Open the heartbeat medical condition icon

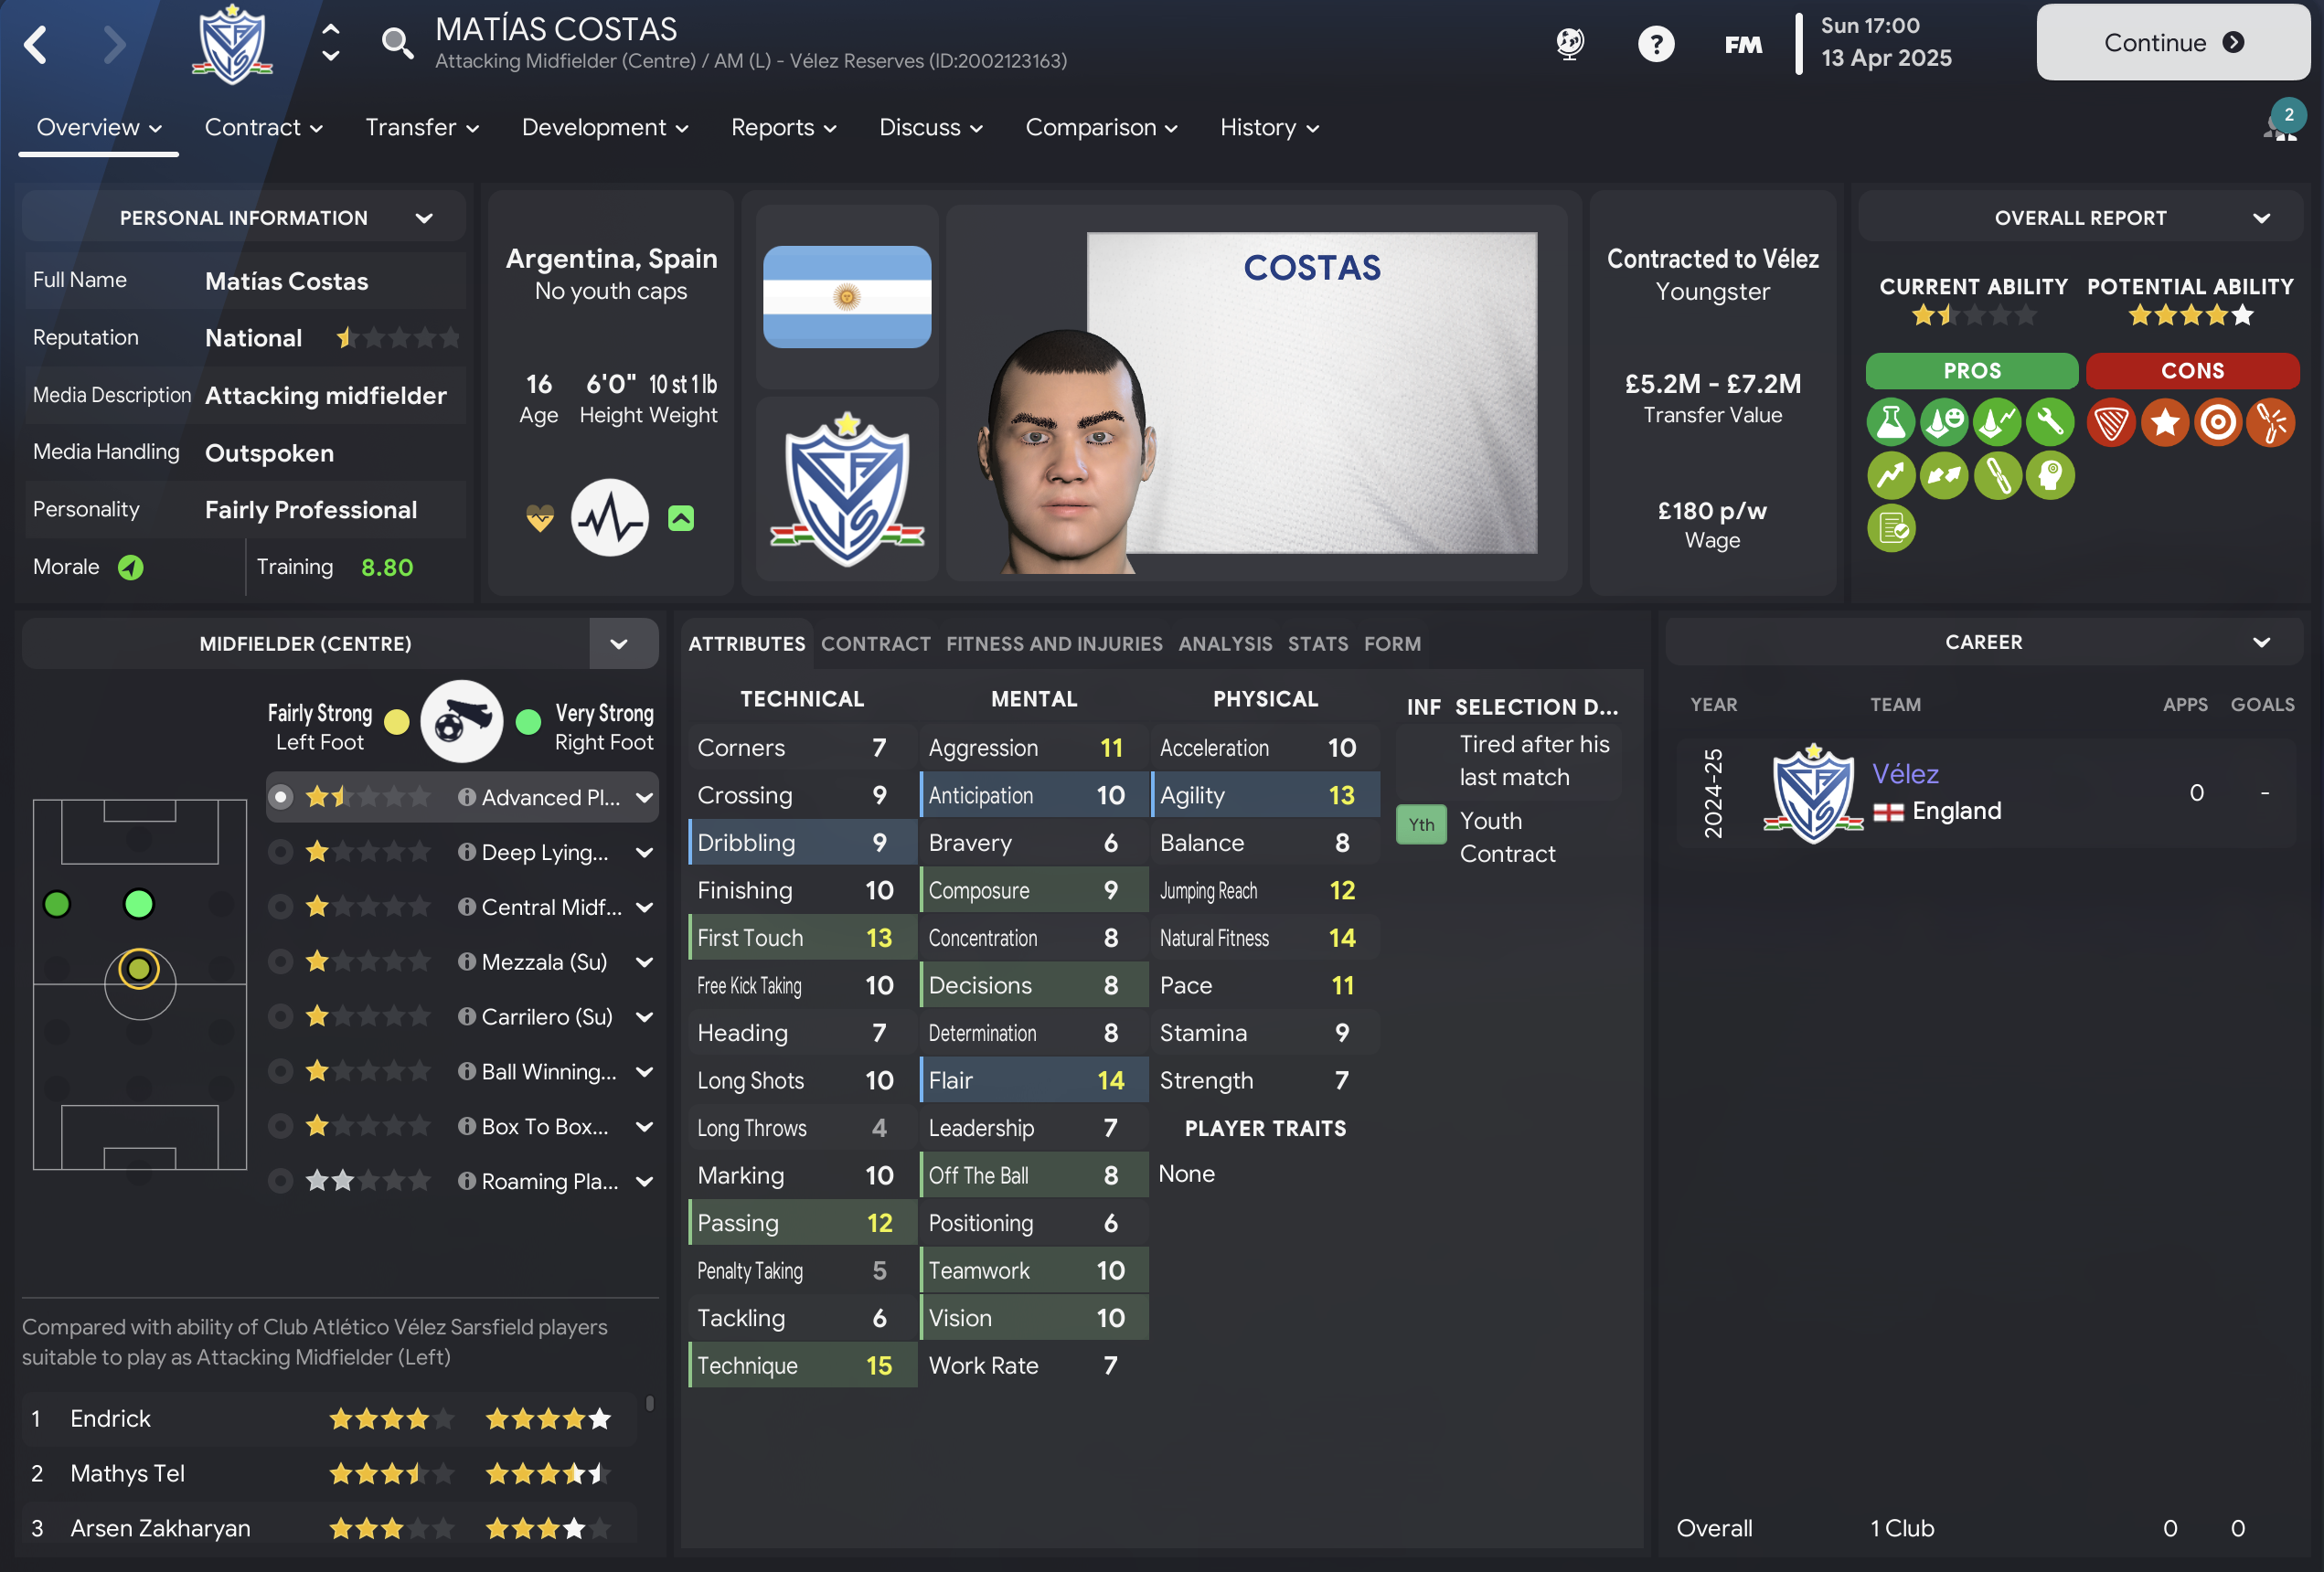609,517
